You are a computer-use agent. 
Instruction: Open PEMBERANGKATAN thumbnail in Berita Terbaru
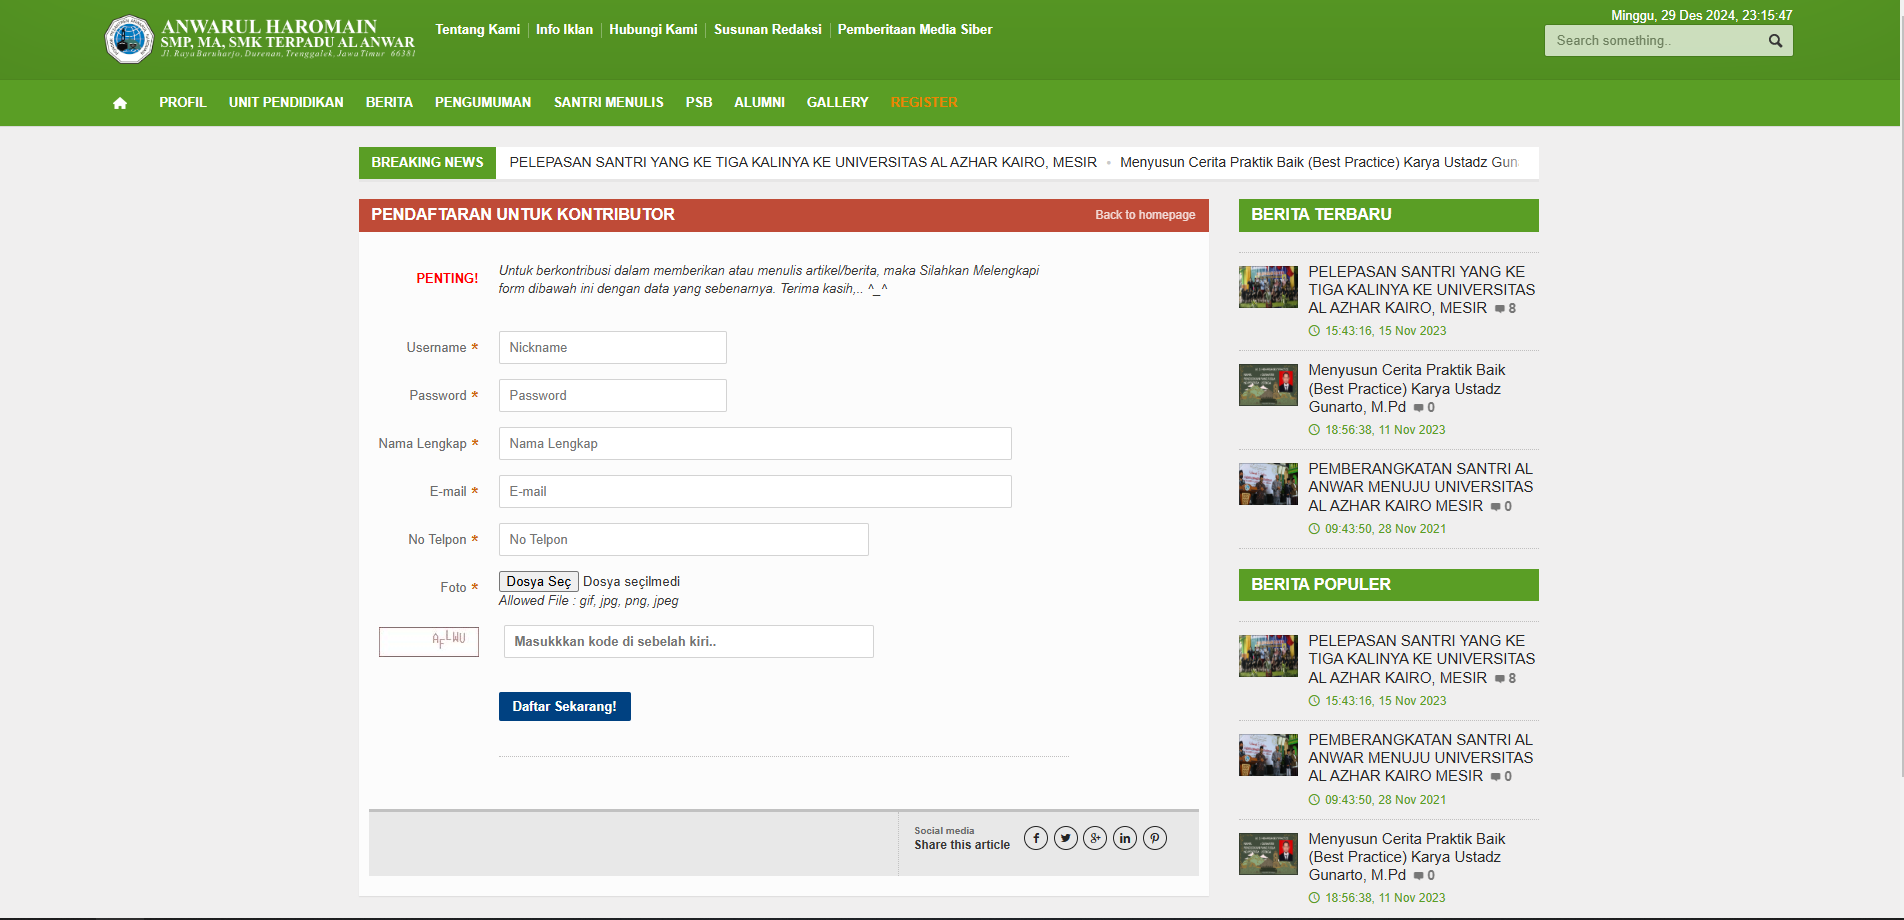click(x=1268, y=484)
